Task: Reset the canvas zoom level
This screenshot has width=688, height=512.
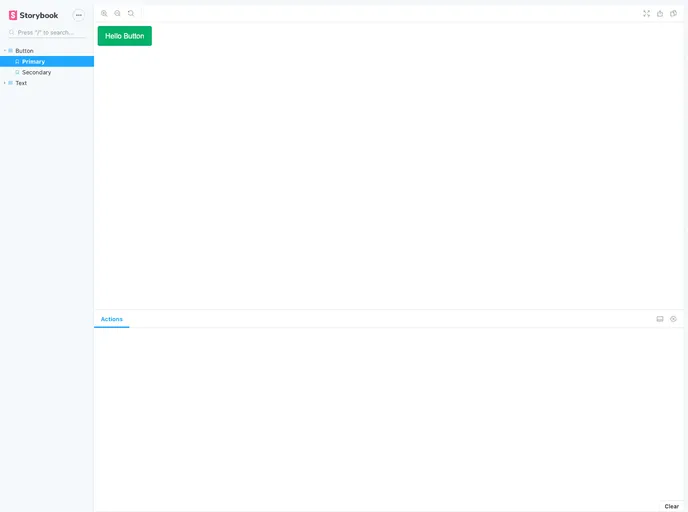Action: [131, 13]
